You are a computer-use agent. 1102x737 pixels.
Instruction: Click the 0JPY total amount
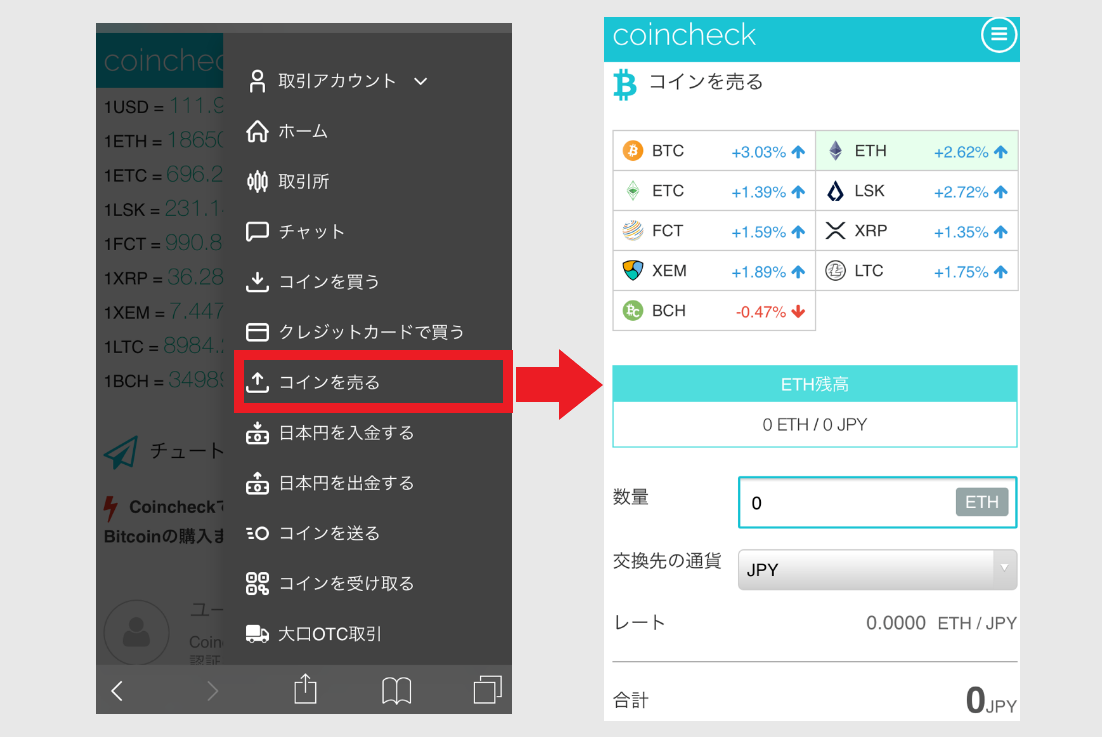[990, 700]
